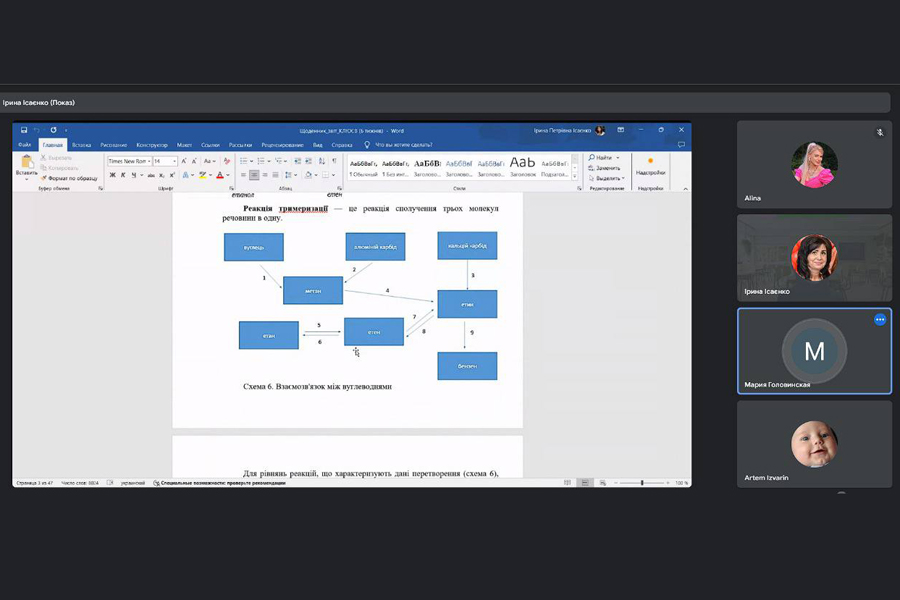Toggle italic (К) formatting
Screen dimensions: 900x600
tap(124, 175)
